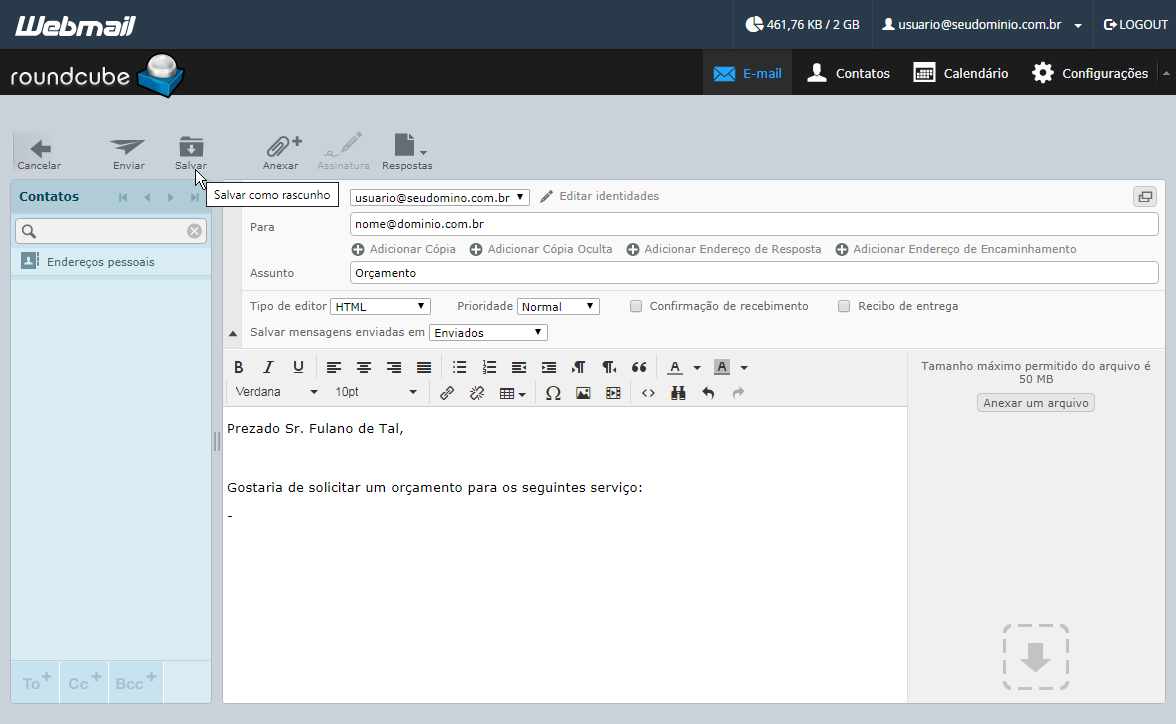The width and height of the screenshot is (1176, 724).
Task: Toggle bold formatting in editor
Action: pos(238,367)
